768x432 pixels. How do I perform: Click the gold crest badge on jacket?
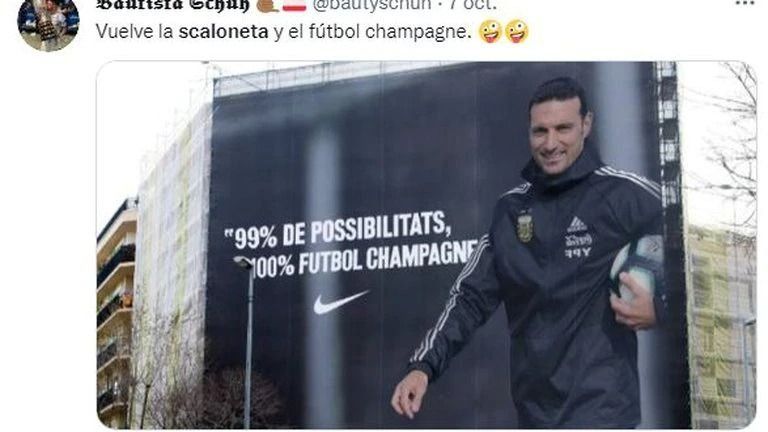(x=525, y=227)
